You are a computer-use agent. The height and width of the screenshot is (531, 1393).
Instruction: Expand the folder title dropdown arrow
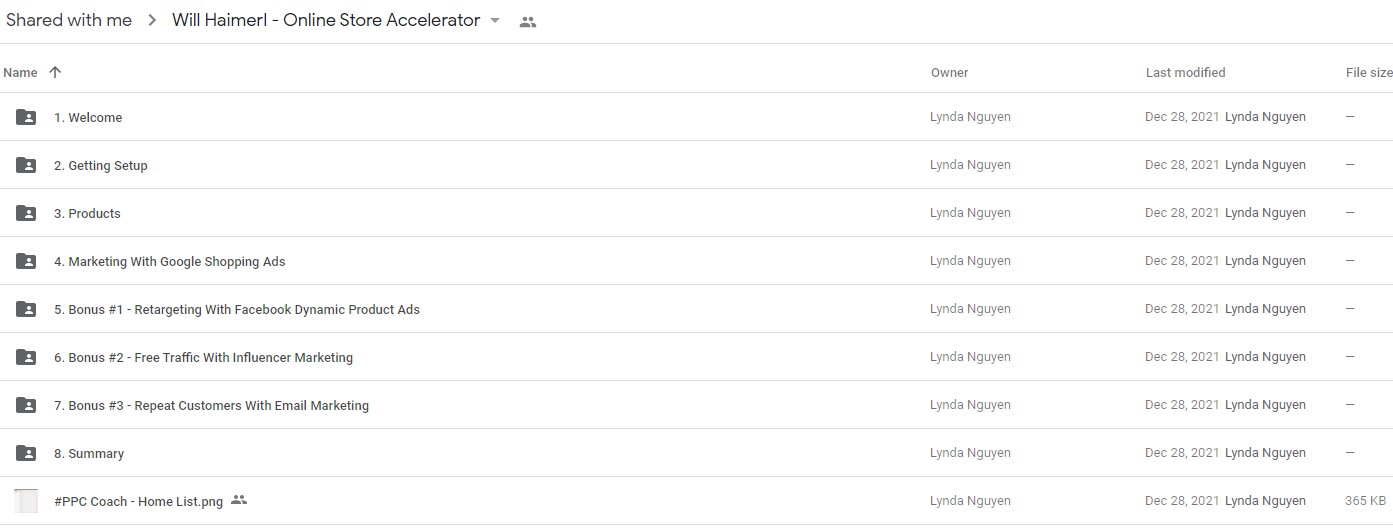495,21
